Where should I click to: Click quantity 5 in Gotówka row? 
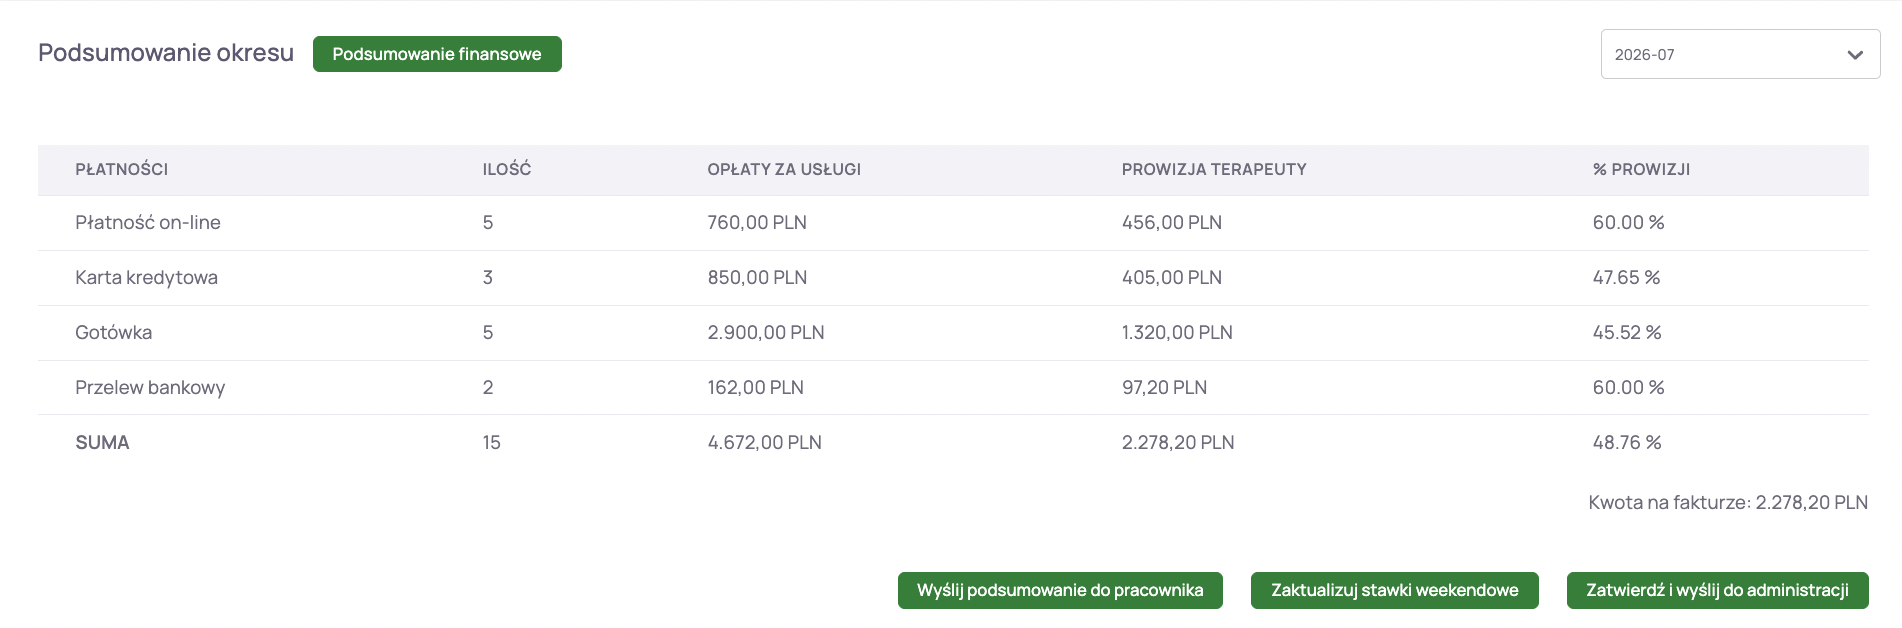pos(488,333)
